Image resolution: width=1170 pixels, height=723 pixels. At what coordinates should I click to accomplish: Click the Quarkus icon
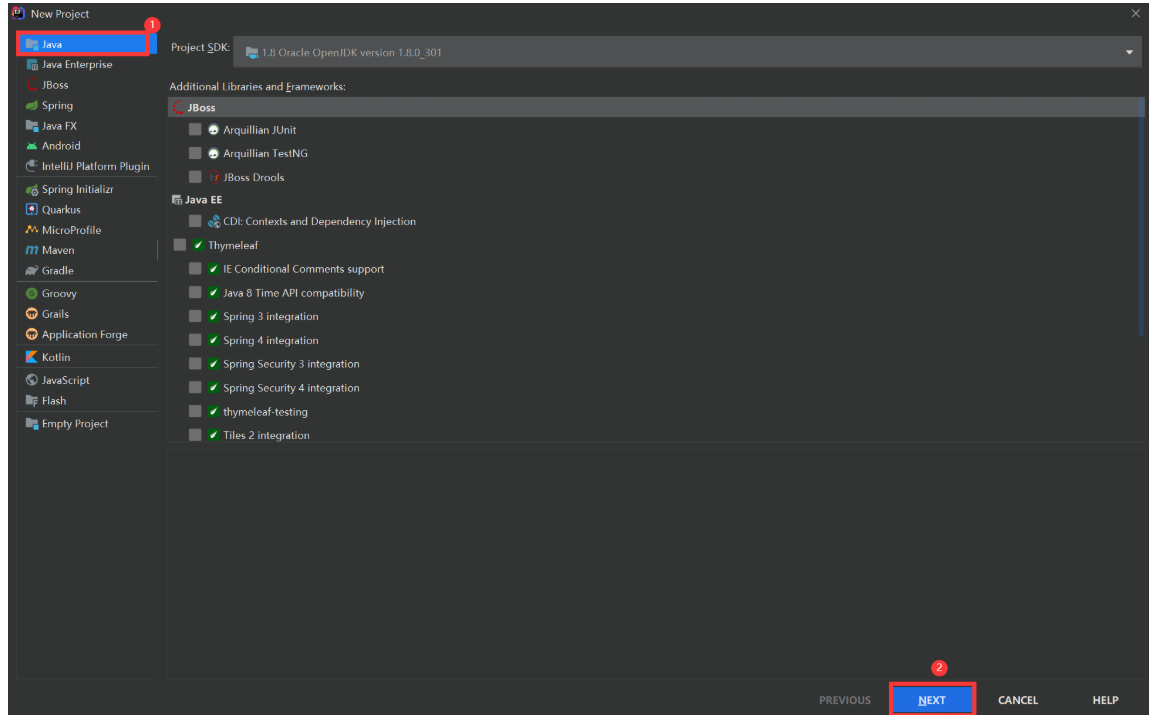tap(31, 210)
